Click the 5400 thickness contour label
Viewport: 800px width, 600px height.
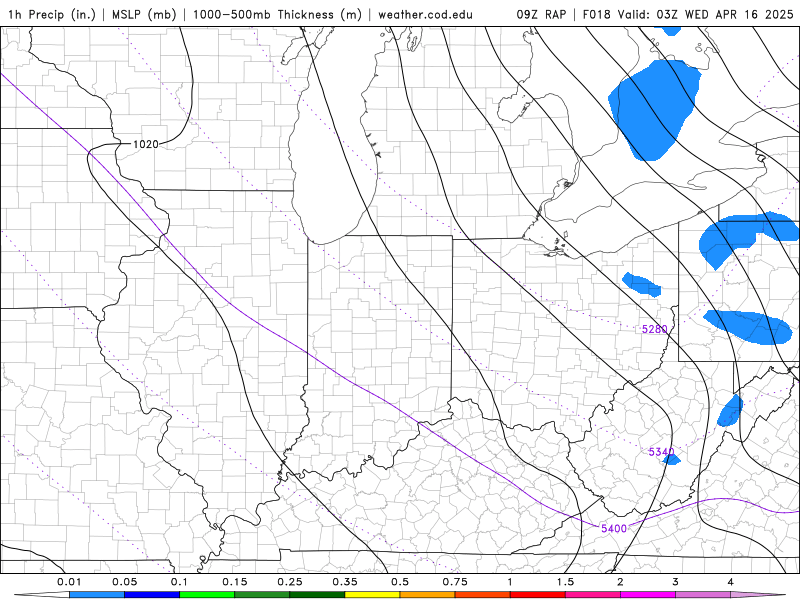coord(614,528)
